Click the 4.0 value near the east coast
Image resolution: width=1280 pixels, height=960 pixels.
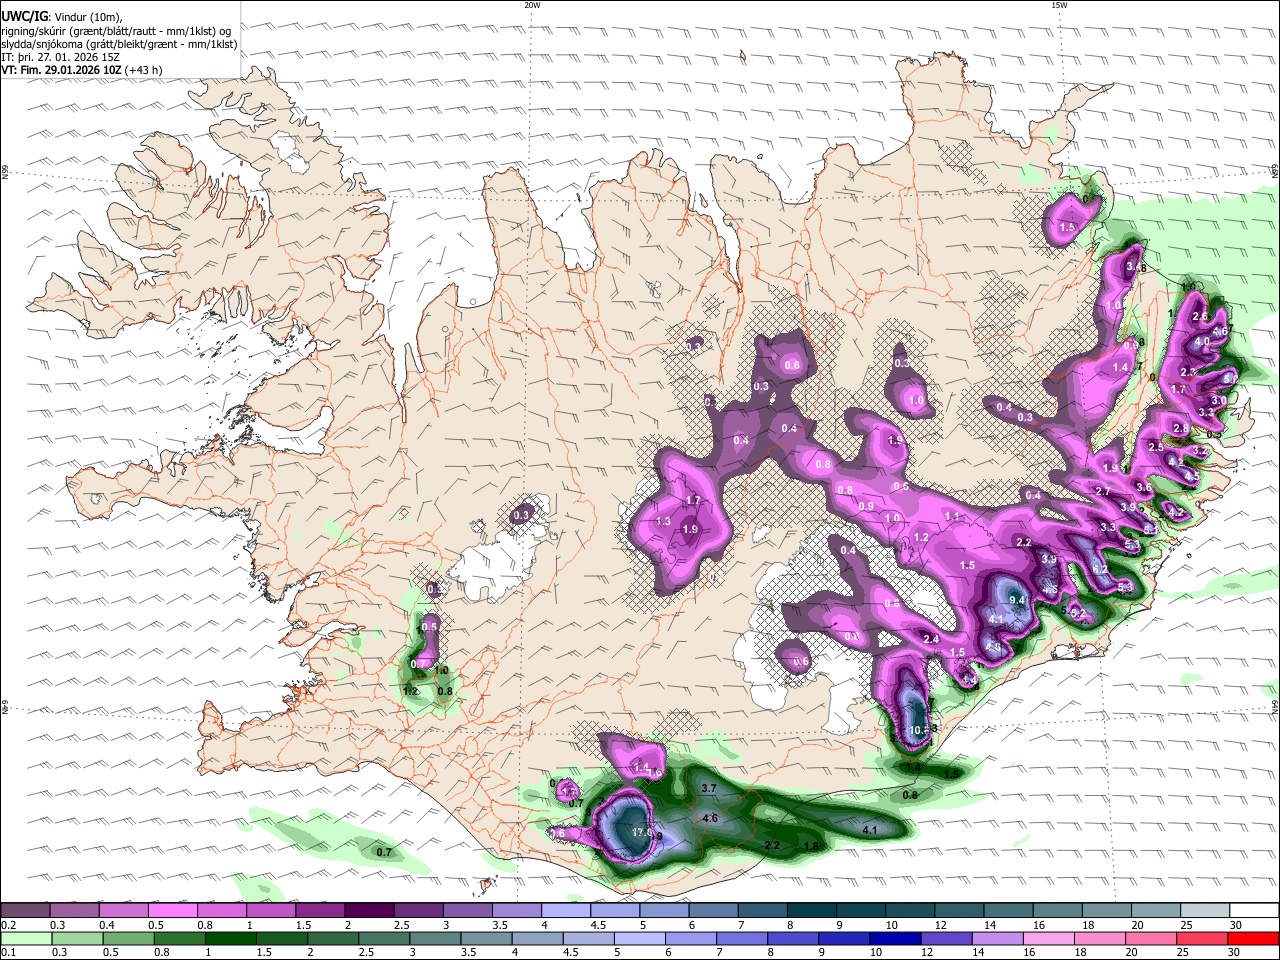pyautogui.click(x=1203, y=341)
